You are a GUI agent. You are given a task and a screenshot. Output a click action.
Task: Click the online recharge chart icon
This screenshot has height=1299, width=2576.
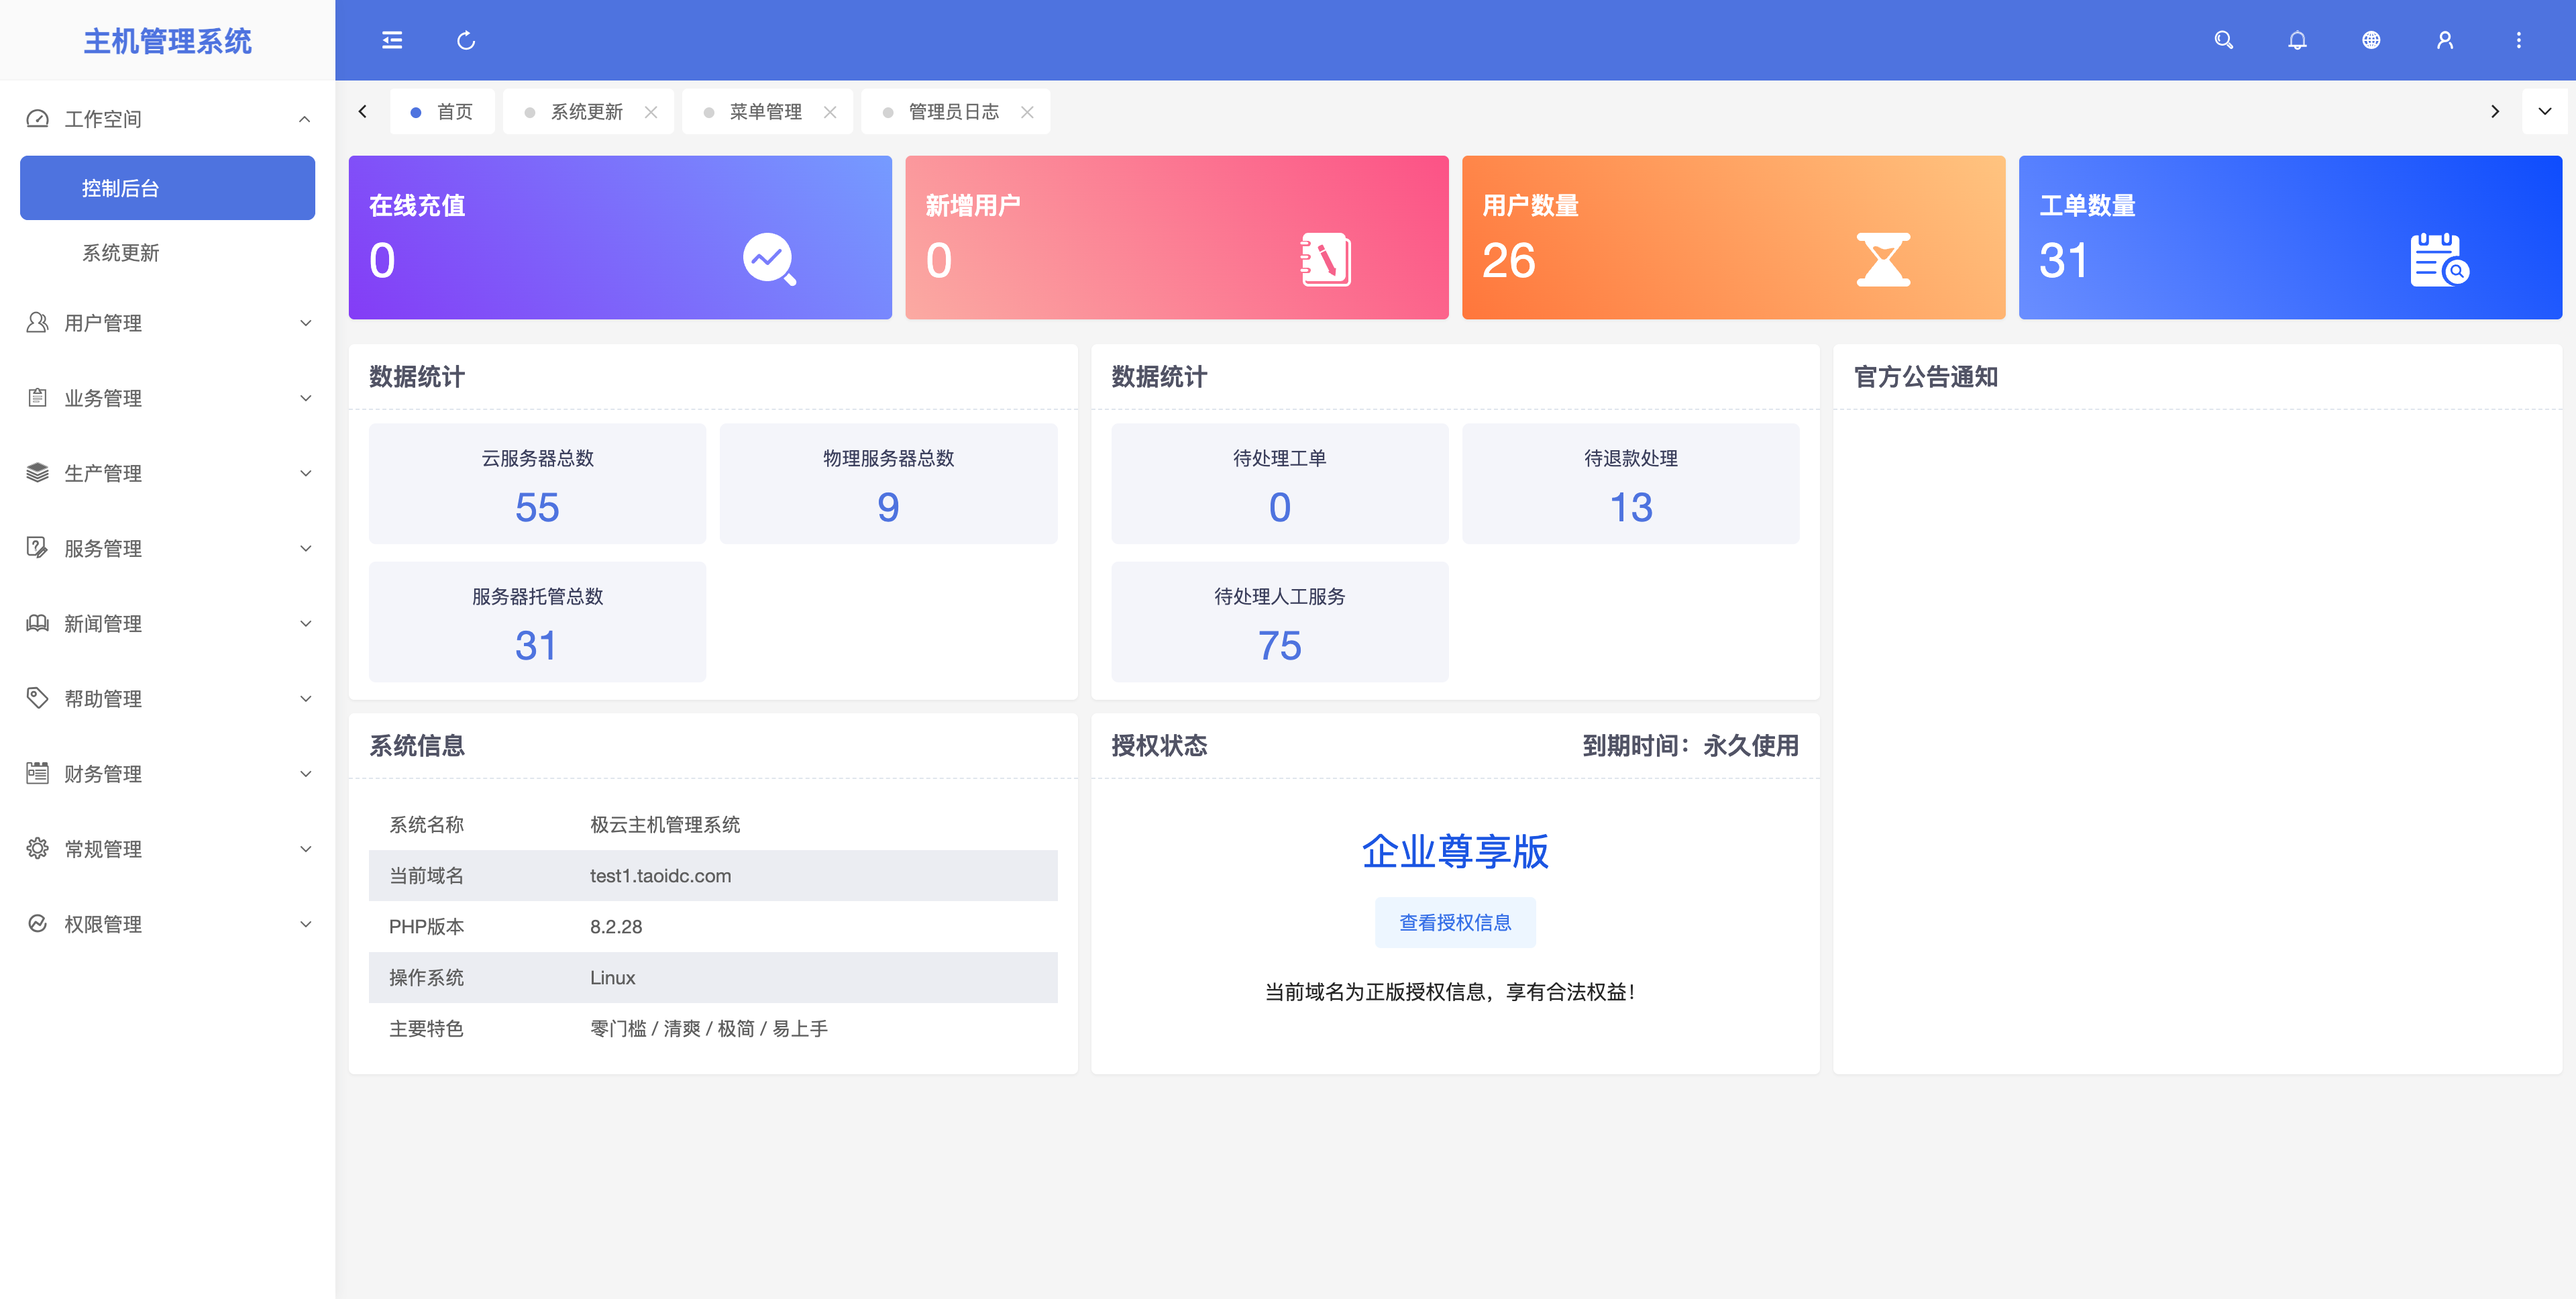click(769, 260)
